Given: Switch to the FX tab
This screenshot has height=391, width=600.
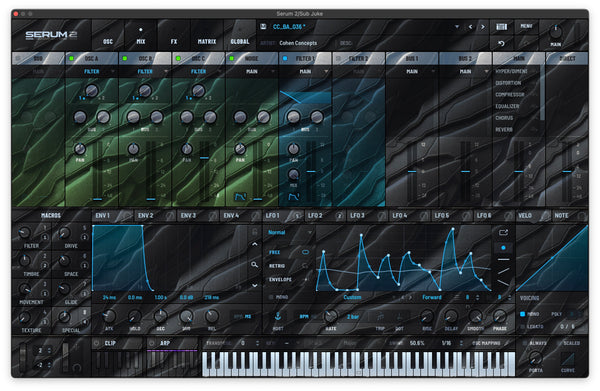Looking at the screenshot, I should (x=174, y=35).
